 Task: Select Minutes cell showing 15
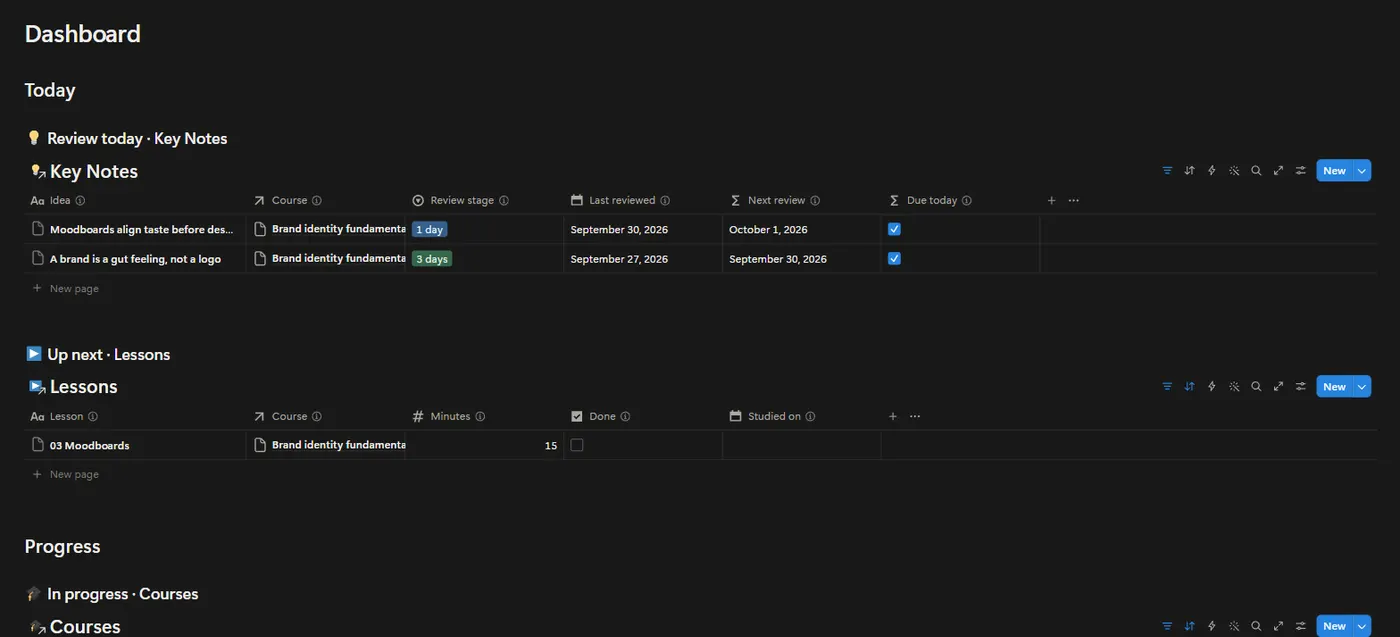(485, 446)
